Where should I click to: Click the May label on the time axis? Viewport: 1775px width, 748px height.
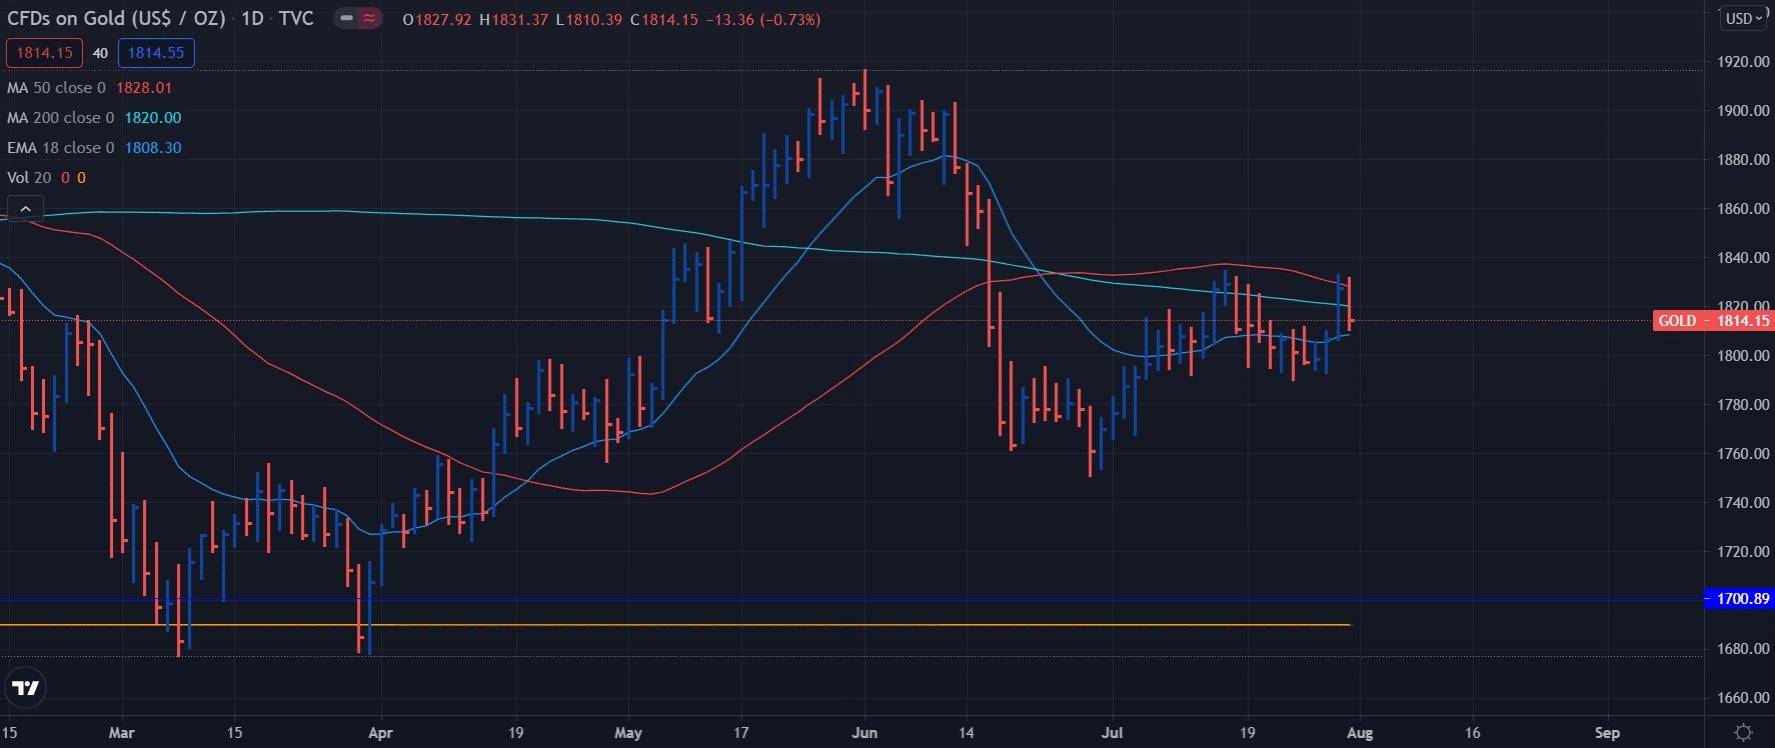pos(628,733)
